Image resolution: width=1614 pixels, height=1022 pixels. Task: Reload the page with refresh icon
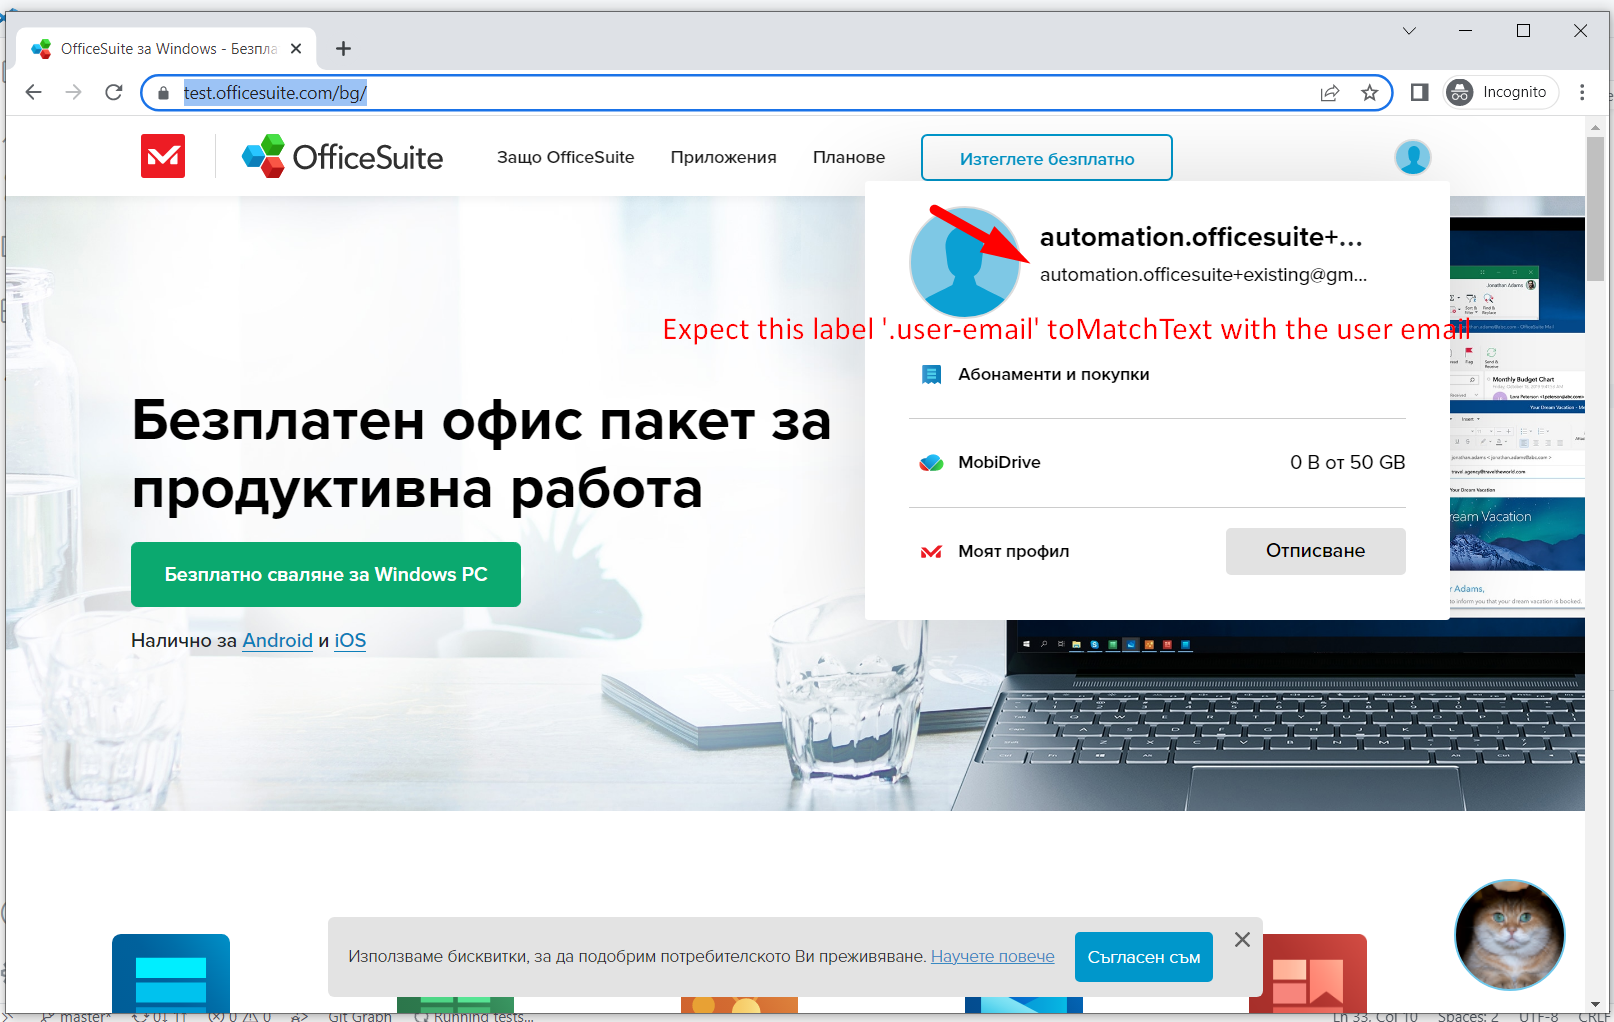(x=114, y=93)
